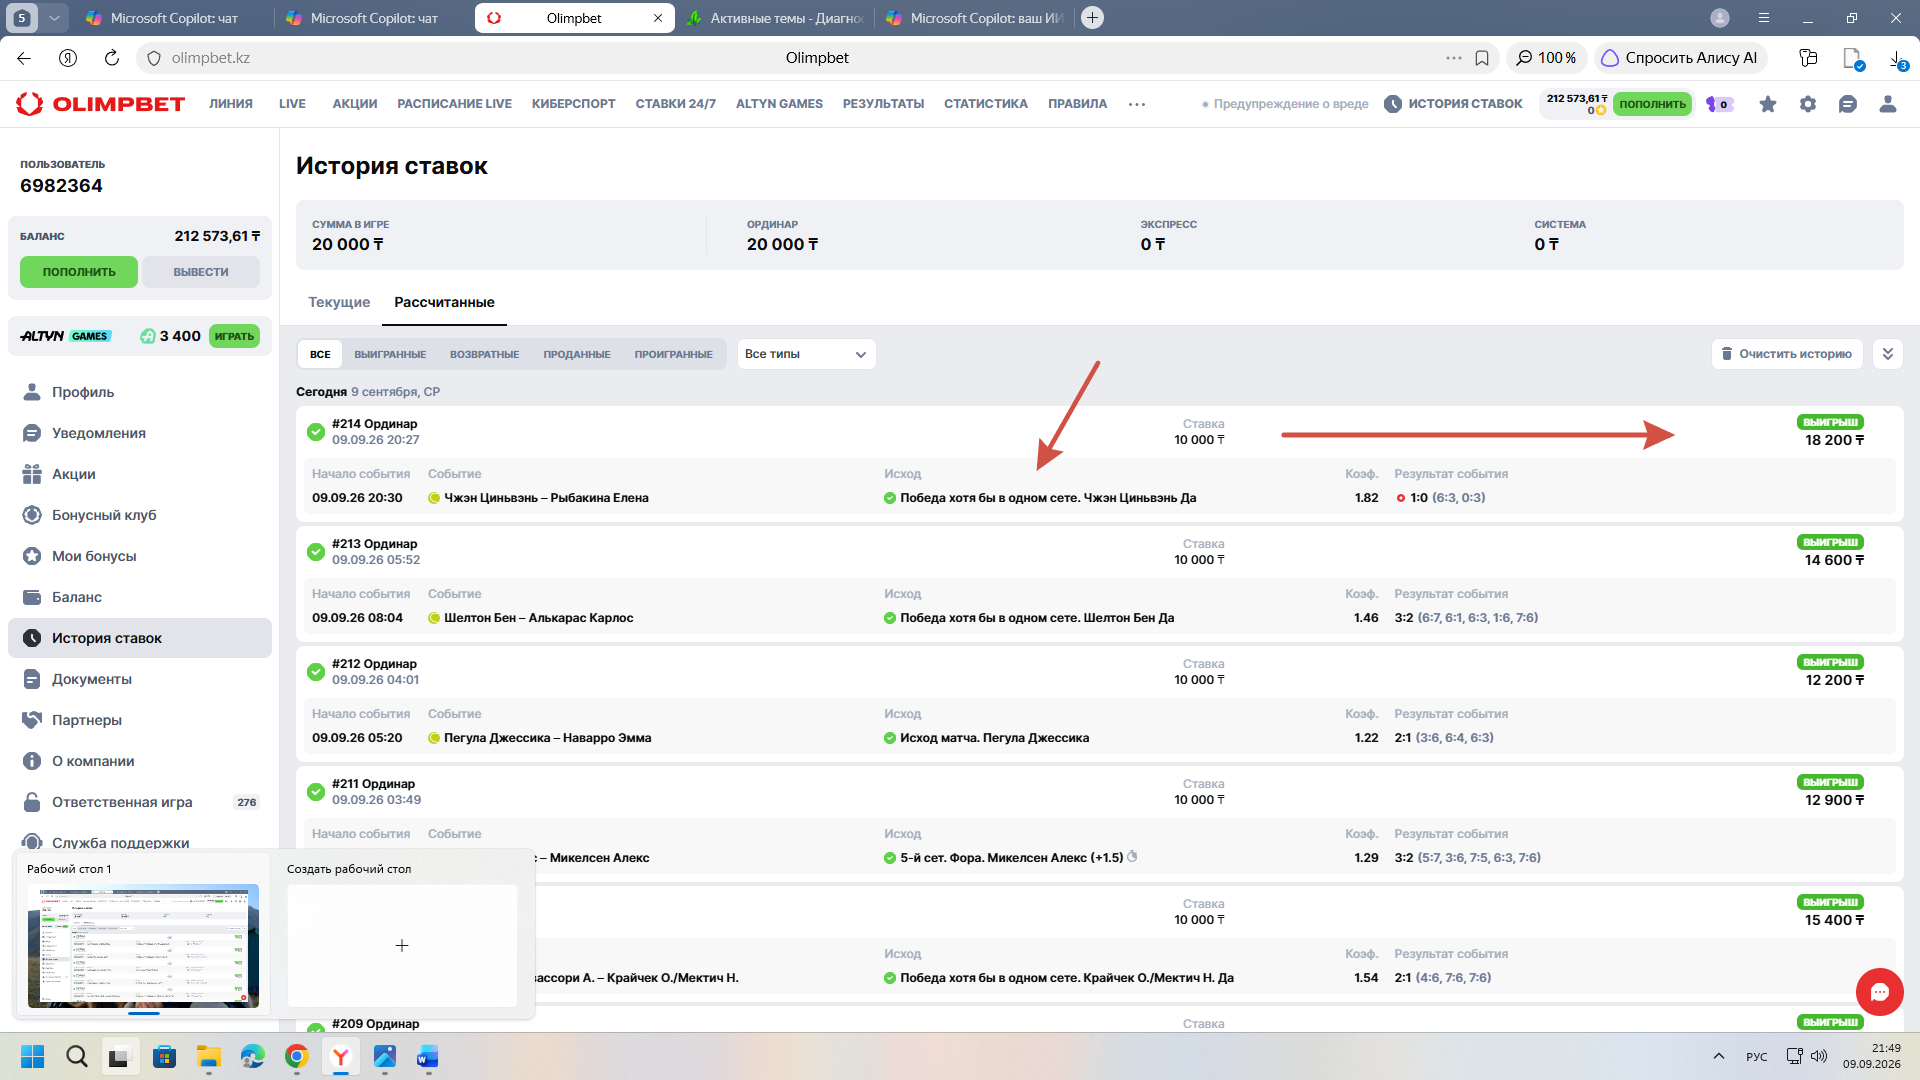
Task: Open 'РЕЗУЛЬТАТЫ' in top navigation
Action: [x=883, y=104]
